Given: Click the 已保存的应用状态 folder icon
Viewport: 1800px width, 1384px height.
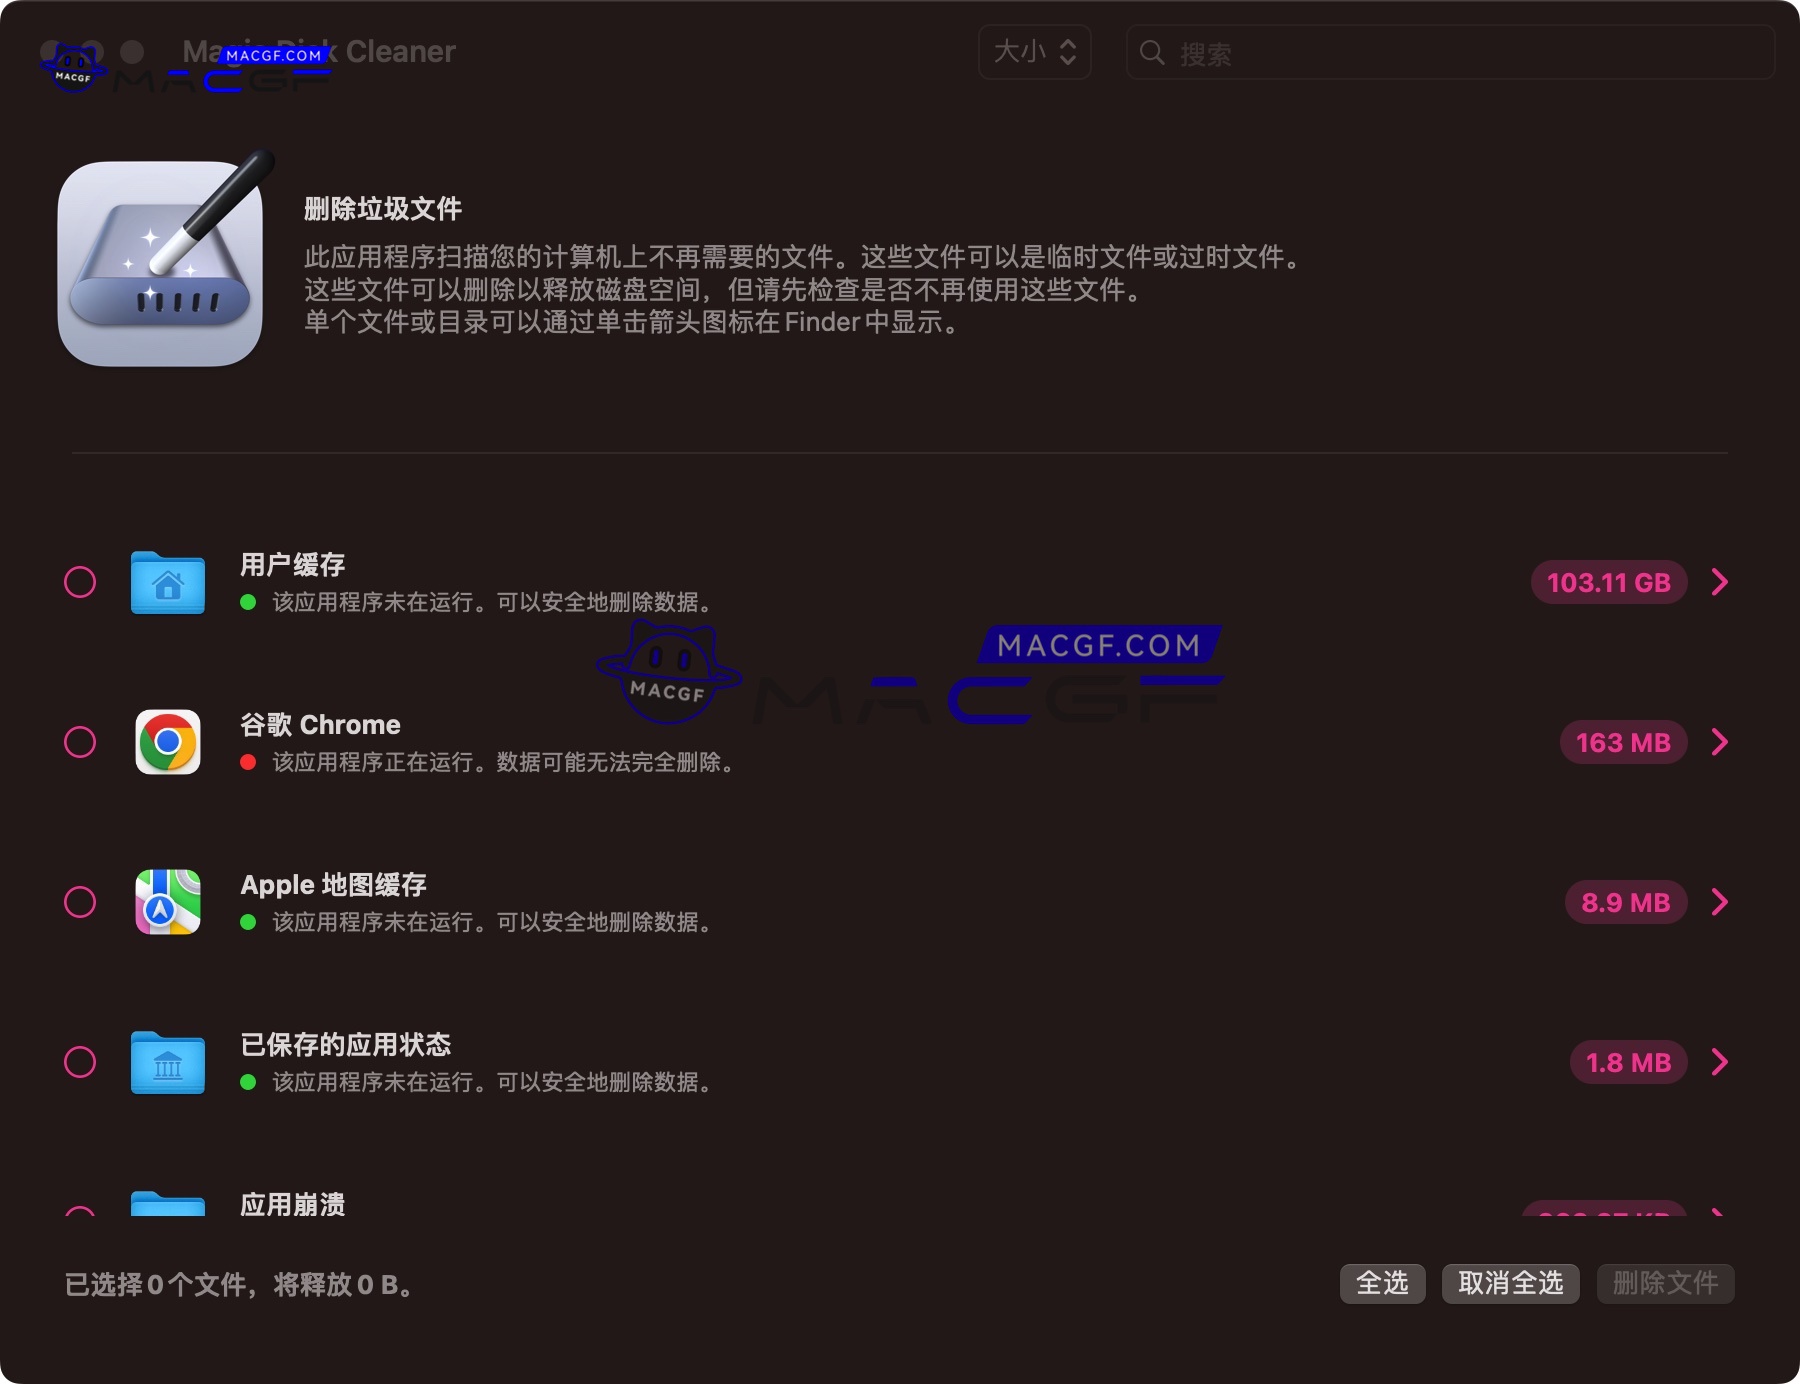Looking at the screenshot, I should click(166, 1063).
